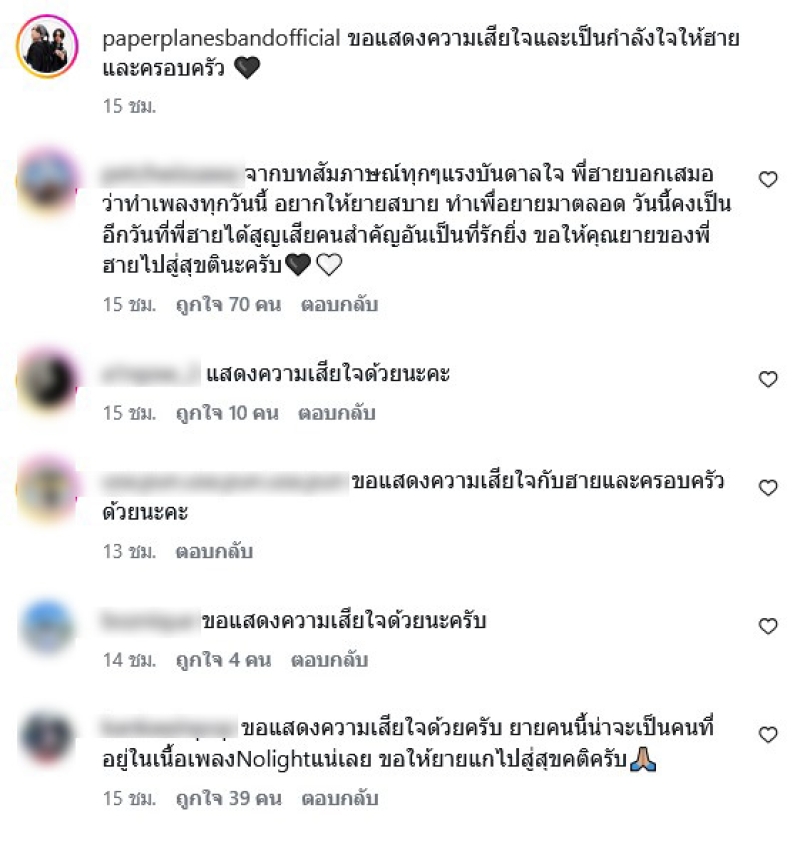800x848 pixels.
Task: Open avatar of the 70-likes commenter
Action: coord(48,182)
